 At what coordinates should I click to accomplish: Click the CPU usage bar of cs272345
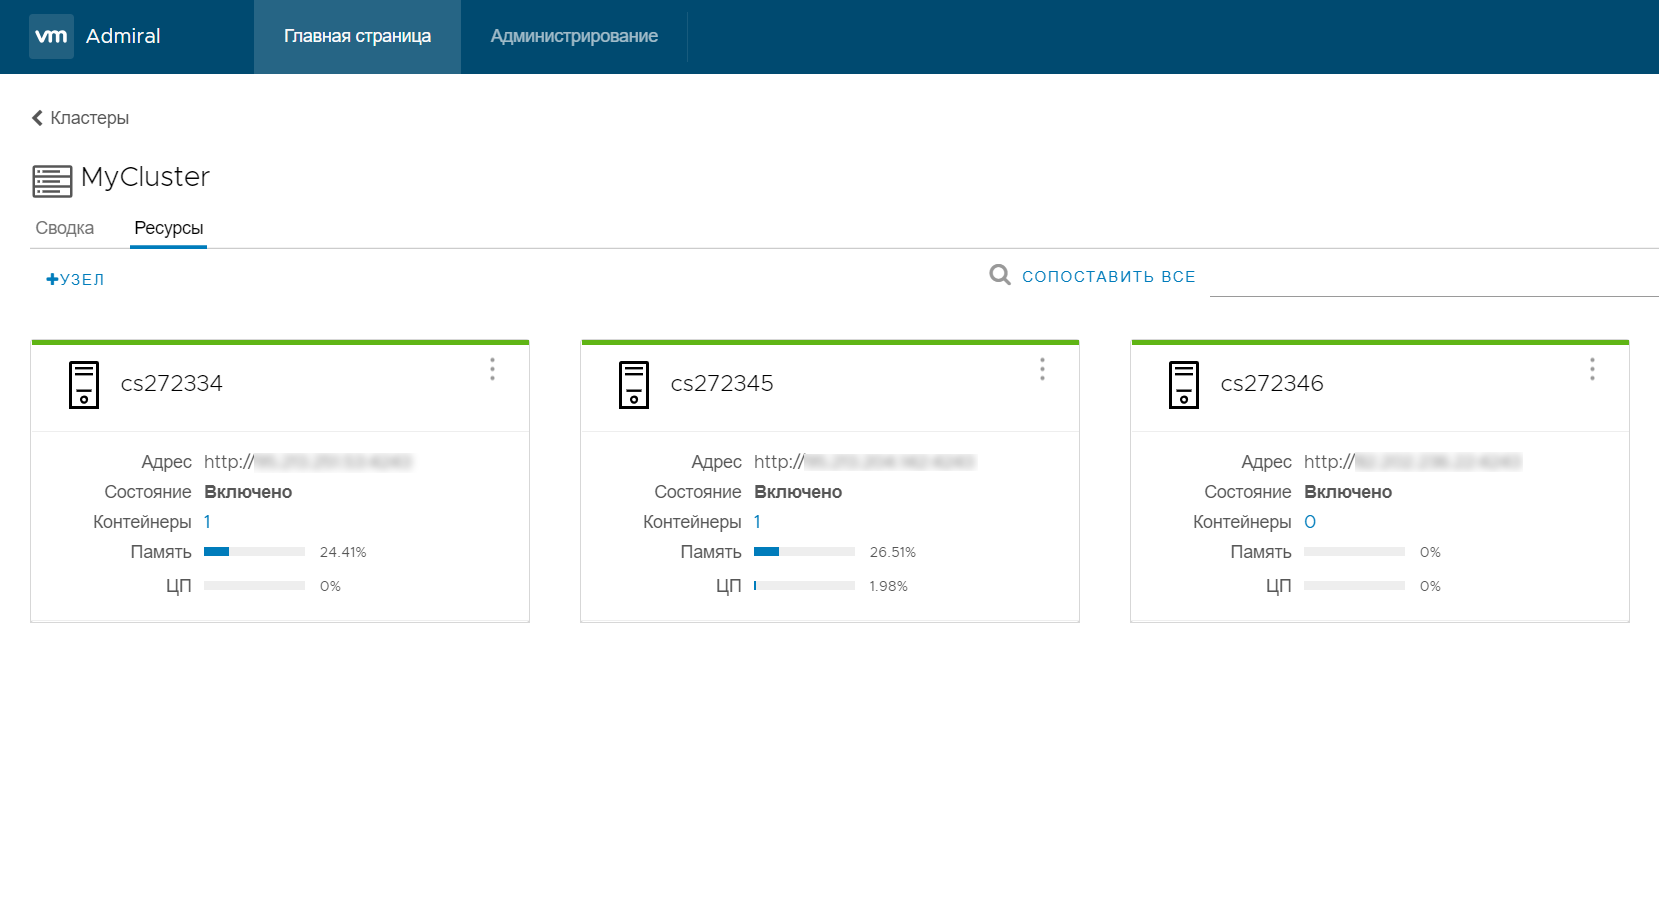click(x=804, y=585)
